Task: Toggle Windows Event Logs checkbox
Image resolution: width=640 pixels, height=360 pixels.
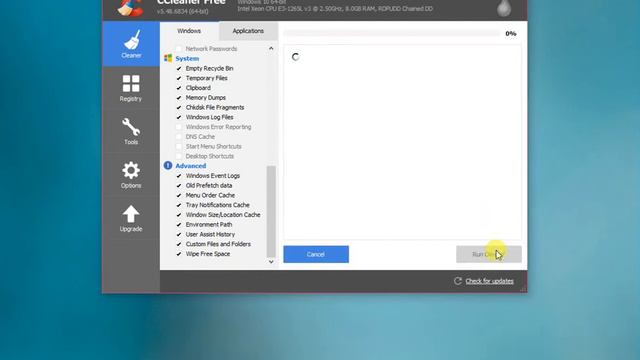Action: 179,176
